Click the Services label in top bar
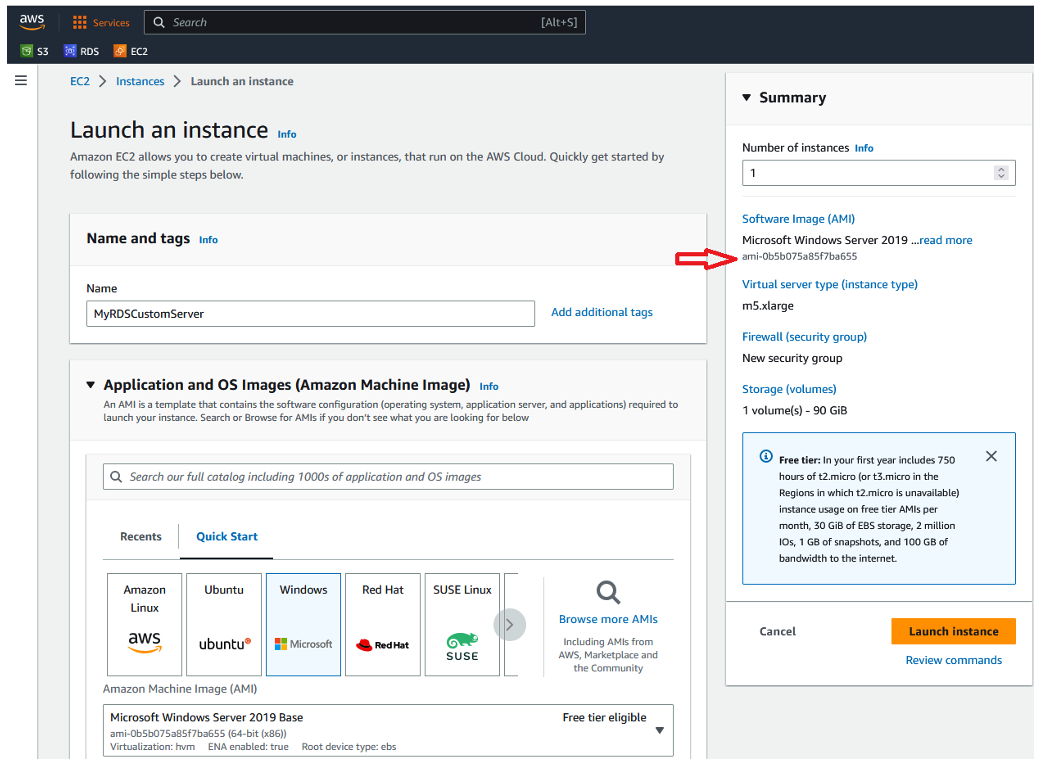 click(x=111, y=23)
